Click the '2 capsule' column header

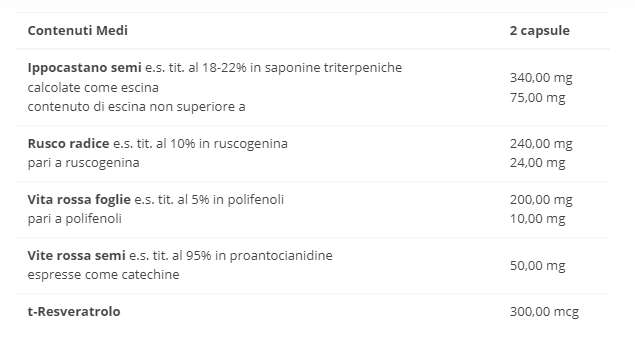539,31
